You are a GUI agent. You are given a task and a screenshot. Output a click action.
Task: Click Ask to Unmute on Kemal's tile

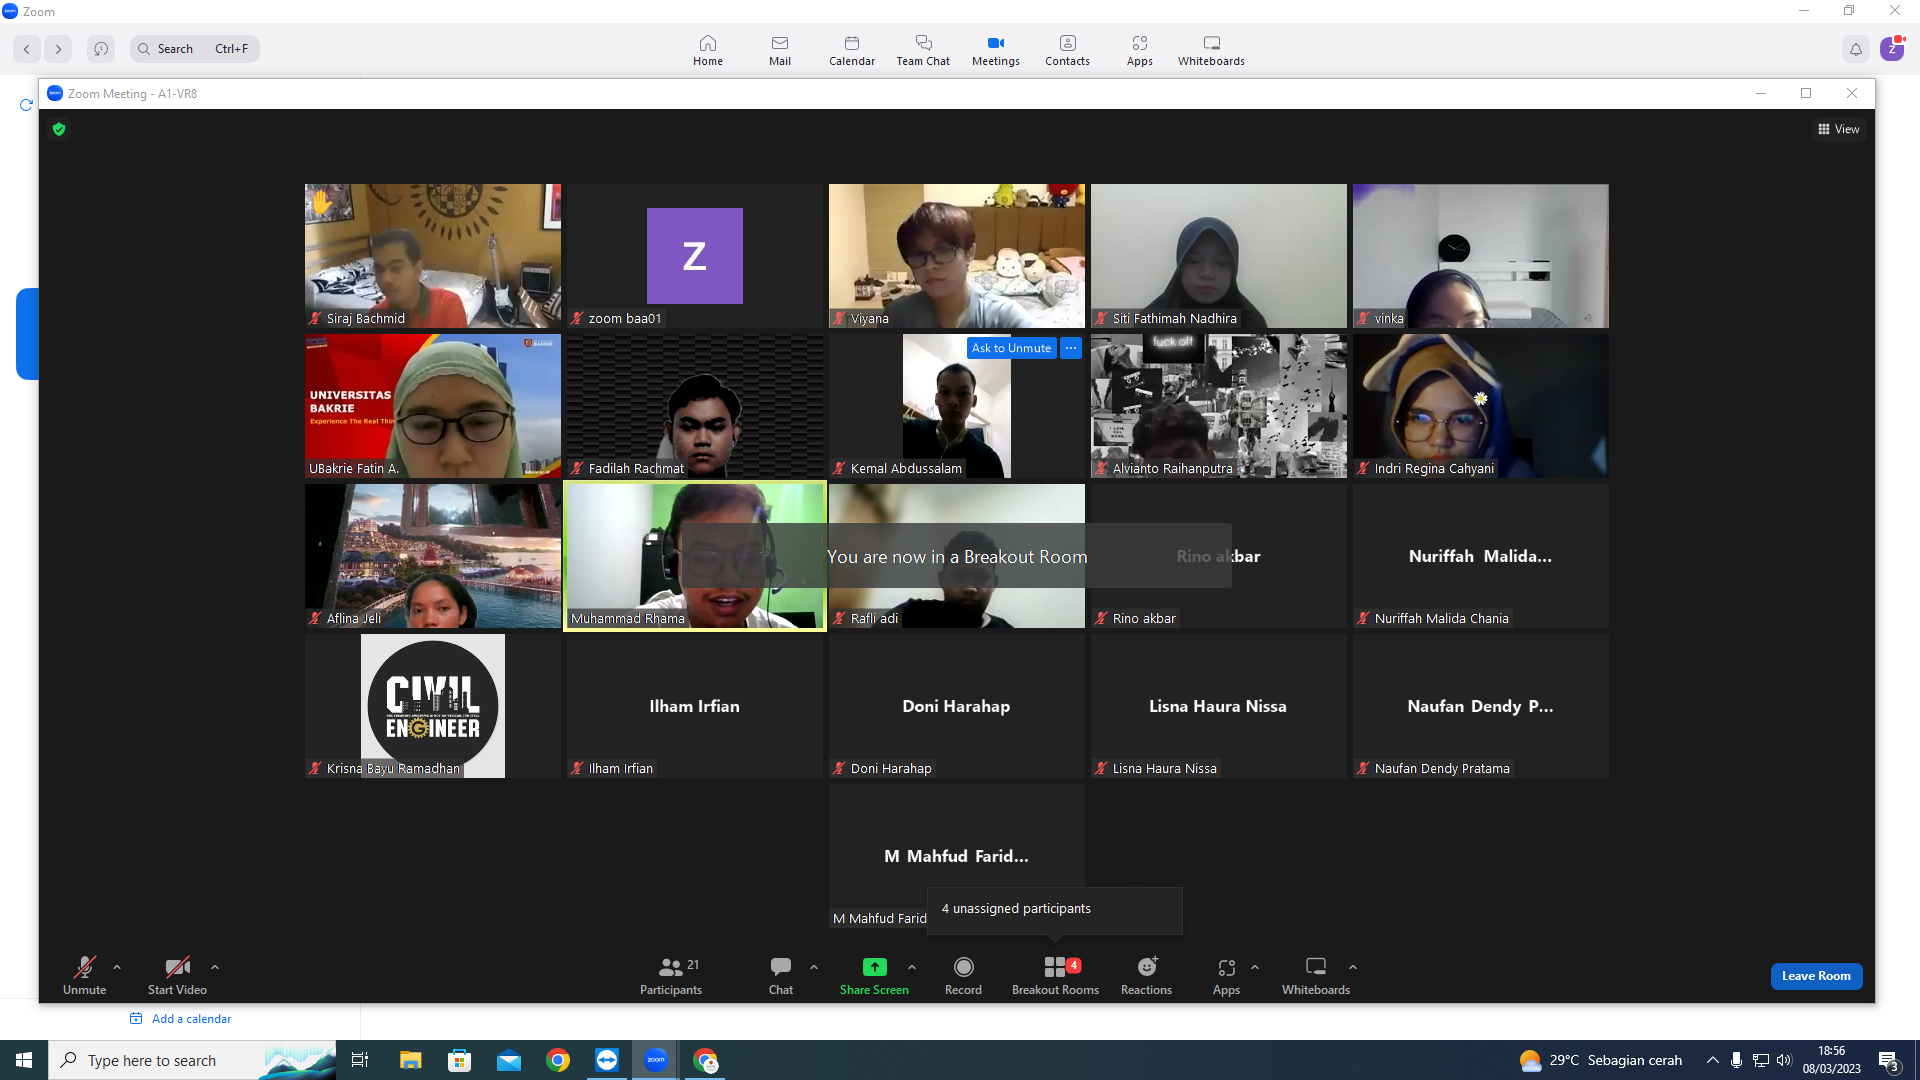click(x=1011, y=348)
